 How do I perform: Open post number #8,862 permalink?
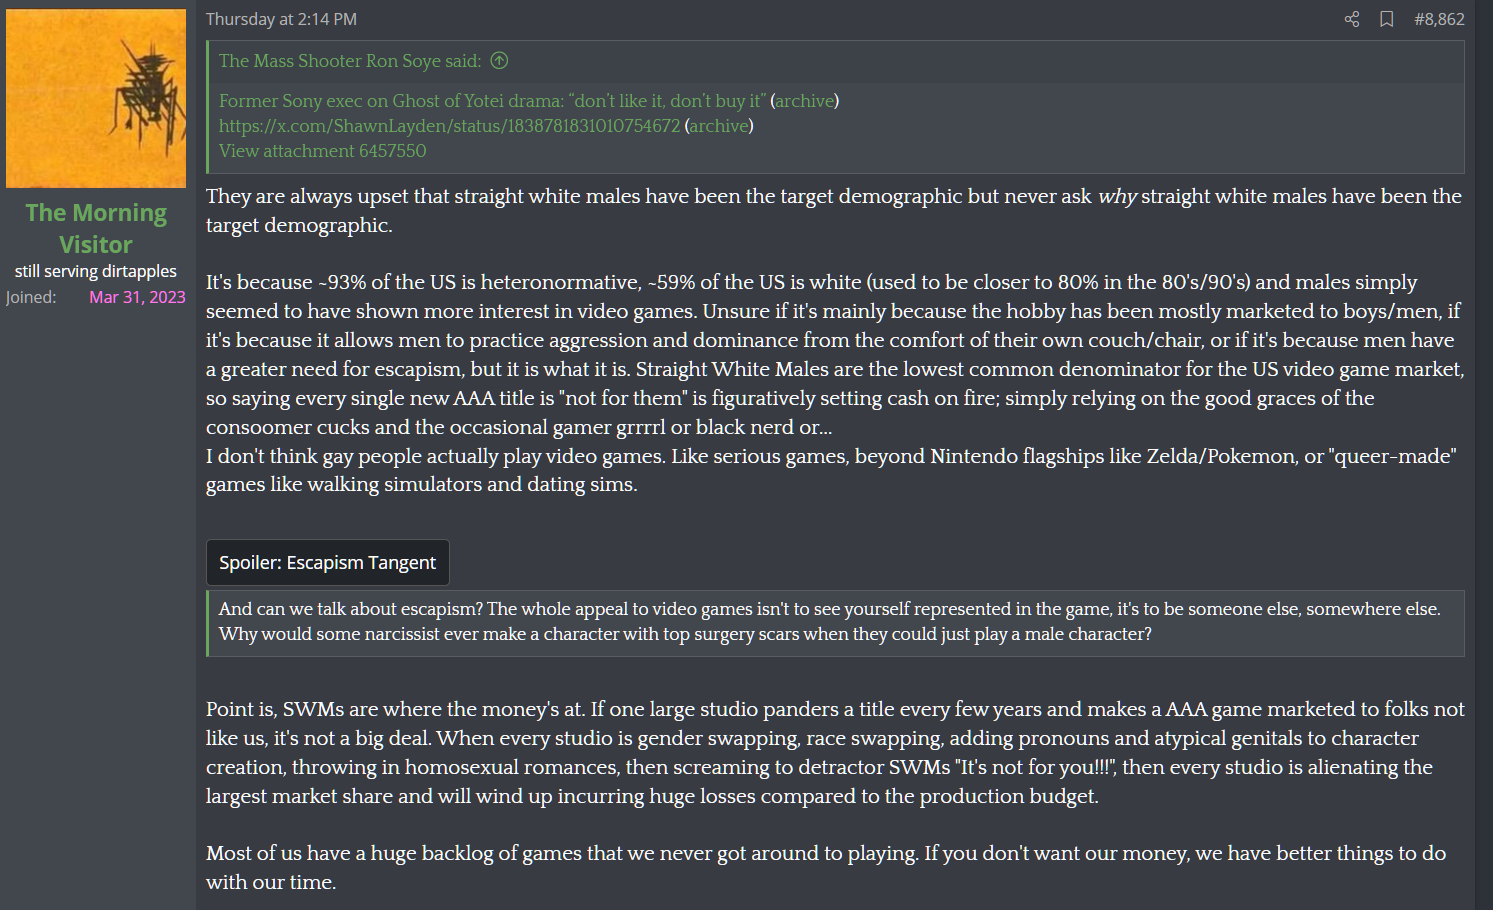(1439, 19)
